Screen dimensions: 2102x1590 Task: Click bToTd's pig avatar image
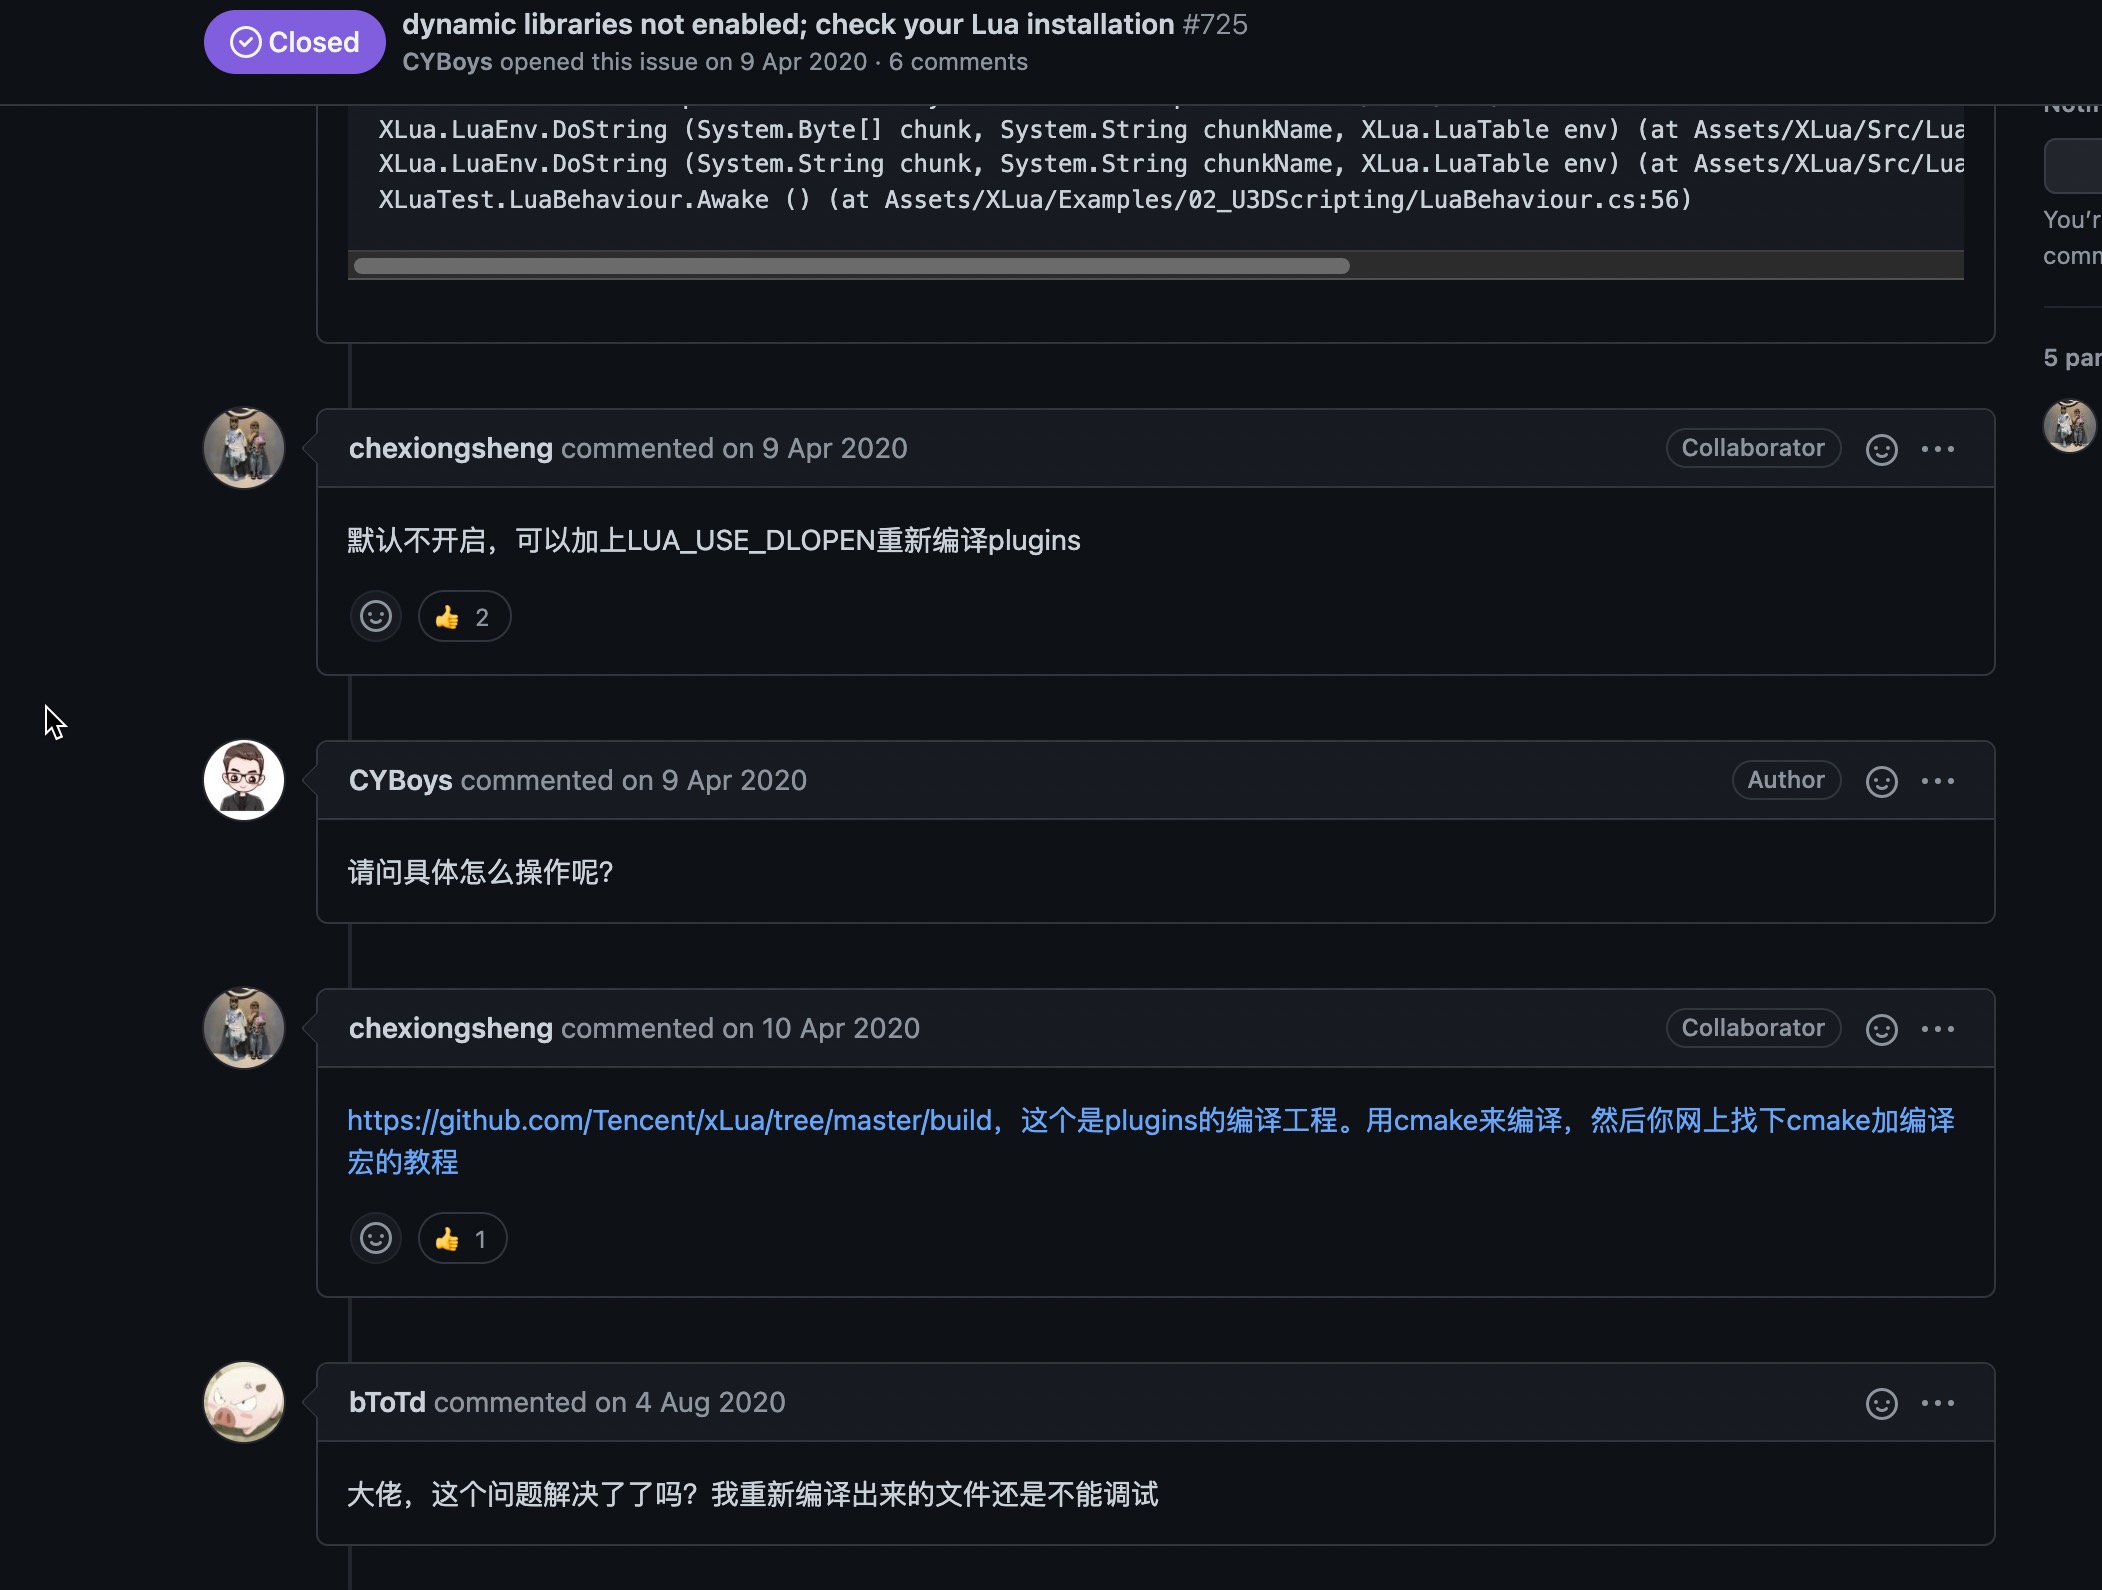click(243, 1402)
